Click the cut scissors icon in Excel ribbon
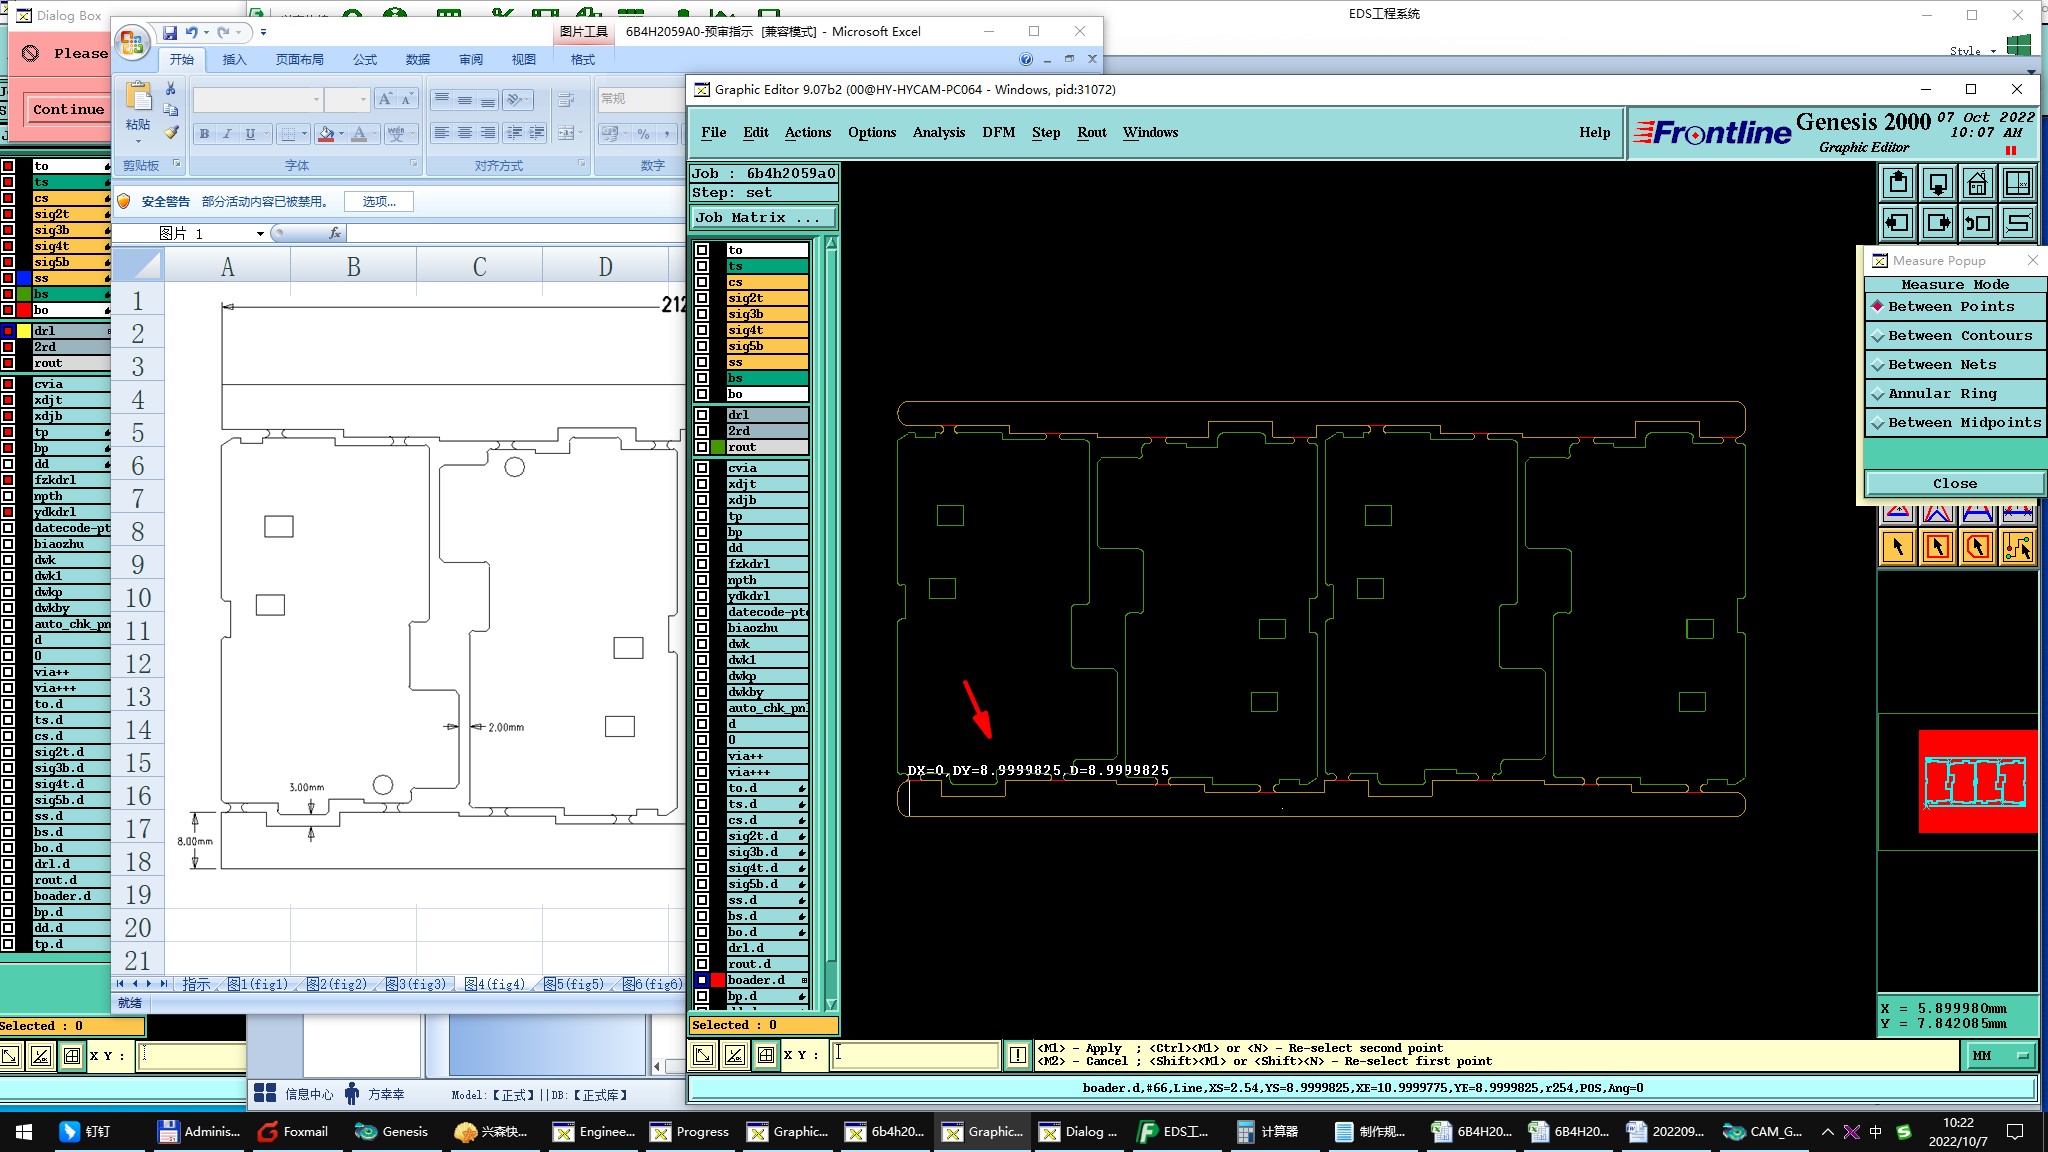2048x1152 pixels. click(x=171, y=88)
